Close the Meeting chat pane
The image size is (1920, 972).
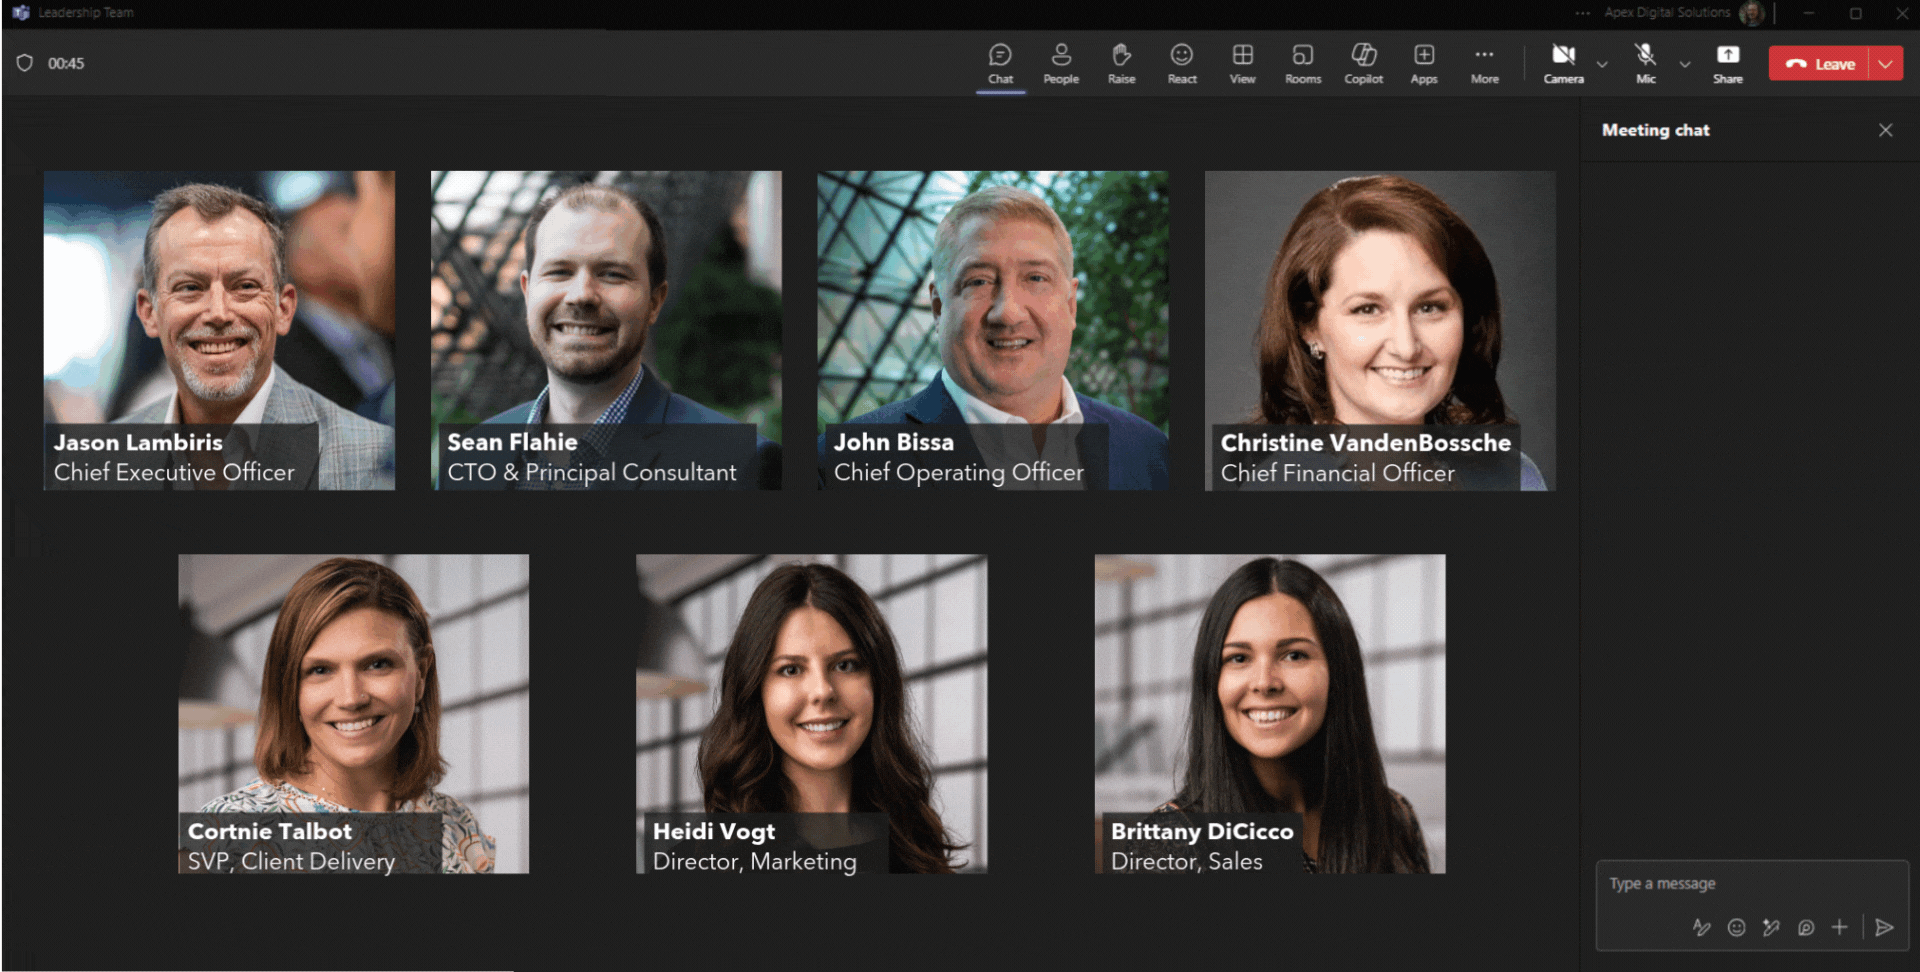1885,130
